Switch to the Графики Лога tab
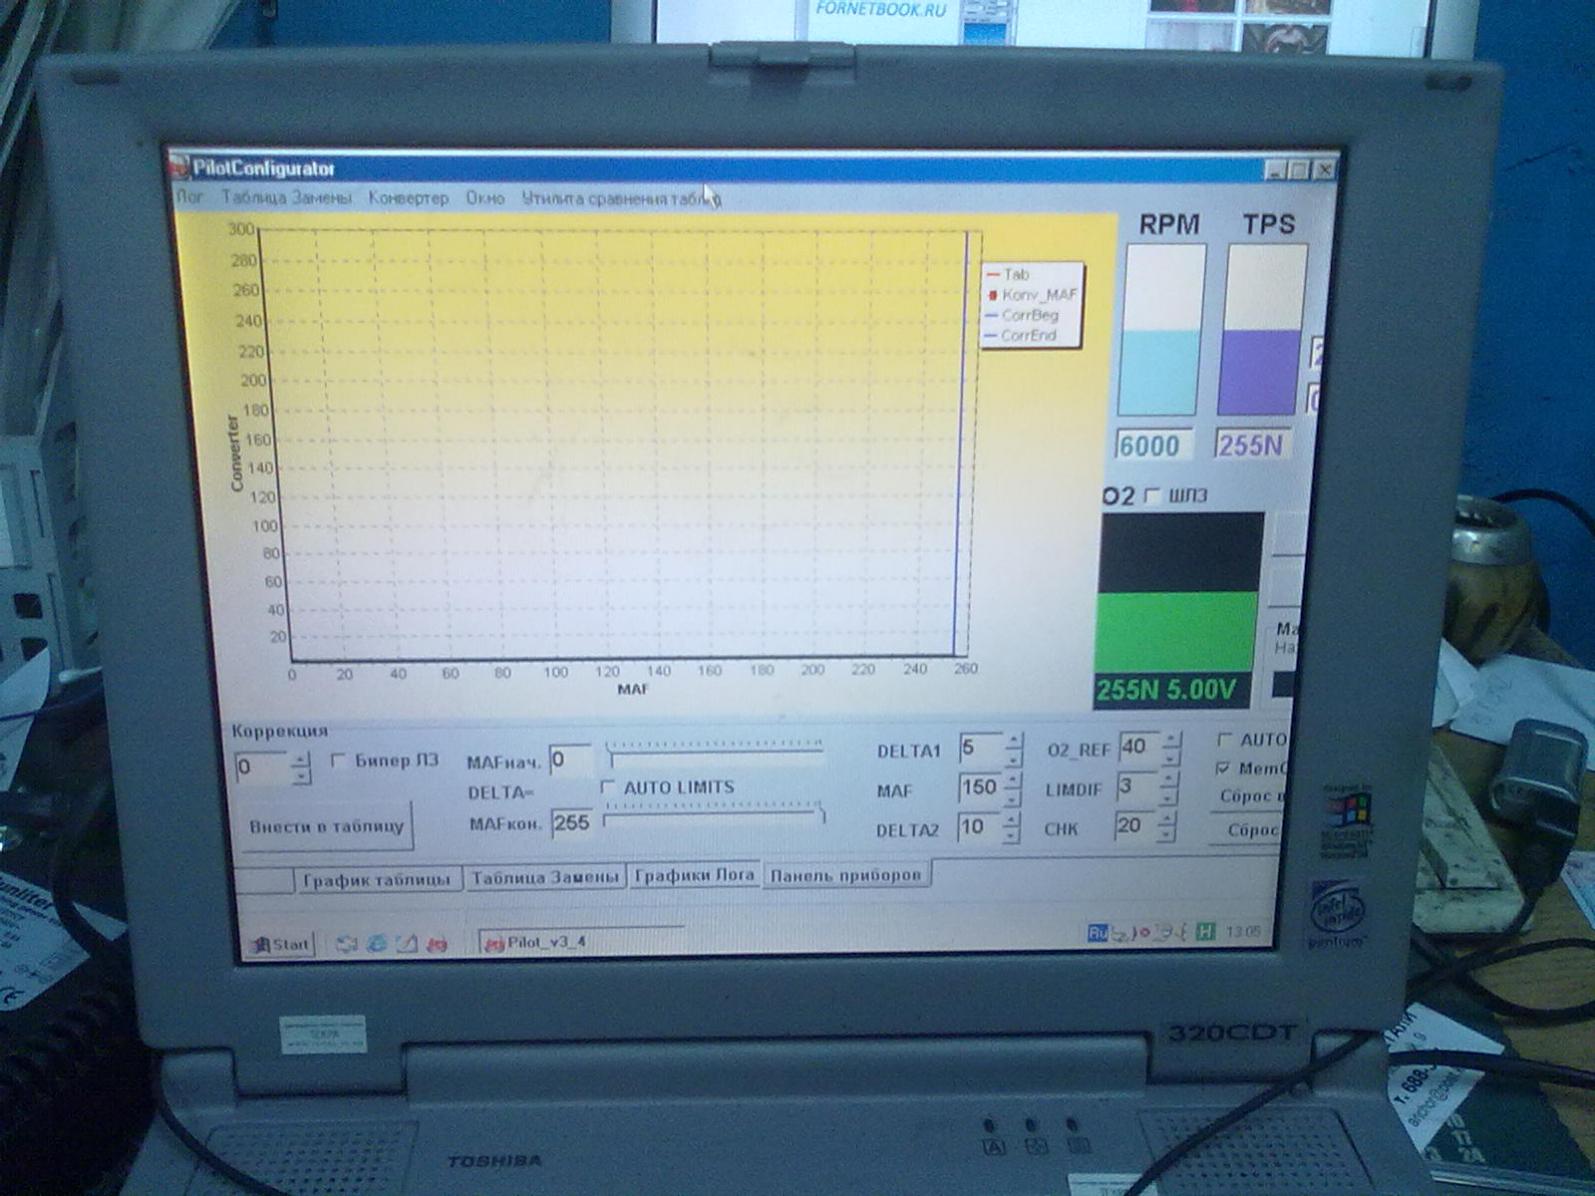Viewport: 1595px width, 1196px height. 694,875
